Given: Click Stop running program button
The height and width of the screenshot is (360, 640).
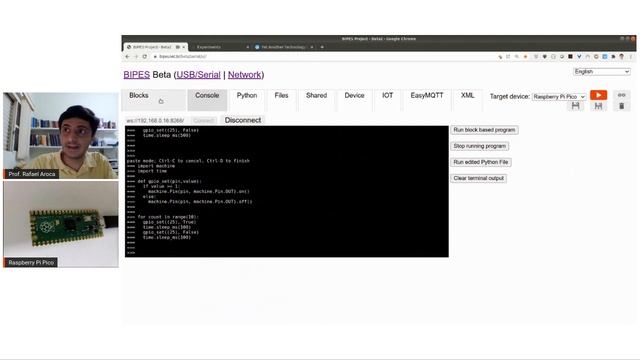Looking at the screenshot, I should [480, 146].
